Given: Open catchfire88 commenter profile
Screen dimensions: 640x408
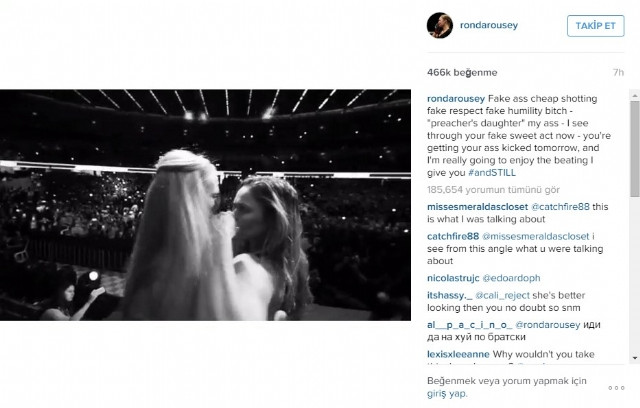Looking at the screenshot, I should pyautogui.click(x=453, y=237).
